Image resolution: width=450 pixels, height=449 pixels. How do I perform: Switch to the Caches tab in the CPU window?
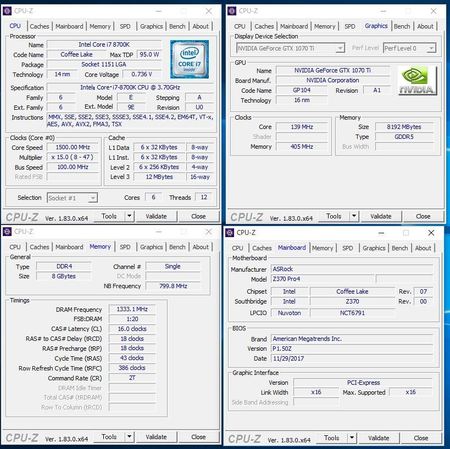click(x=39, y=26)
